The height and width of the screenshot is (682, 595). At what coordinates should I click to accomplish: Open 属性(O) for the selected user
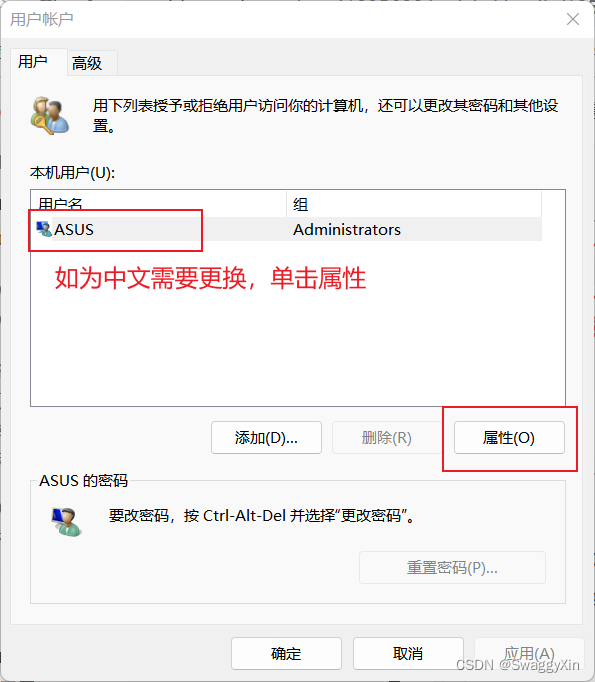point(509,438)
